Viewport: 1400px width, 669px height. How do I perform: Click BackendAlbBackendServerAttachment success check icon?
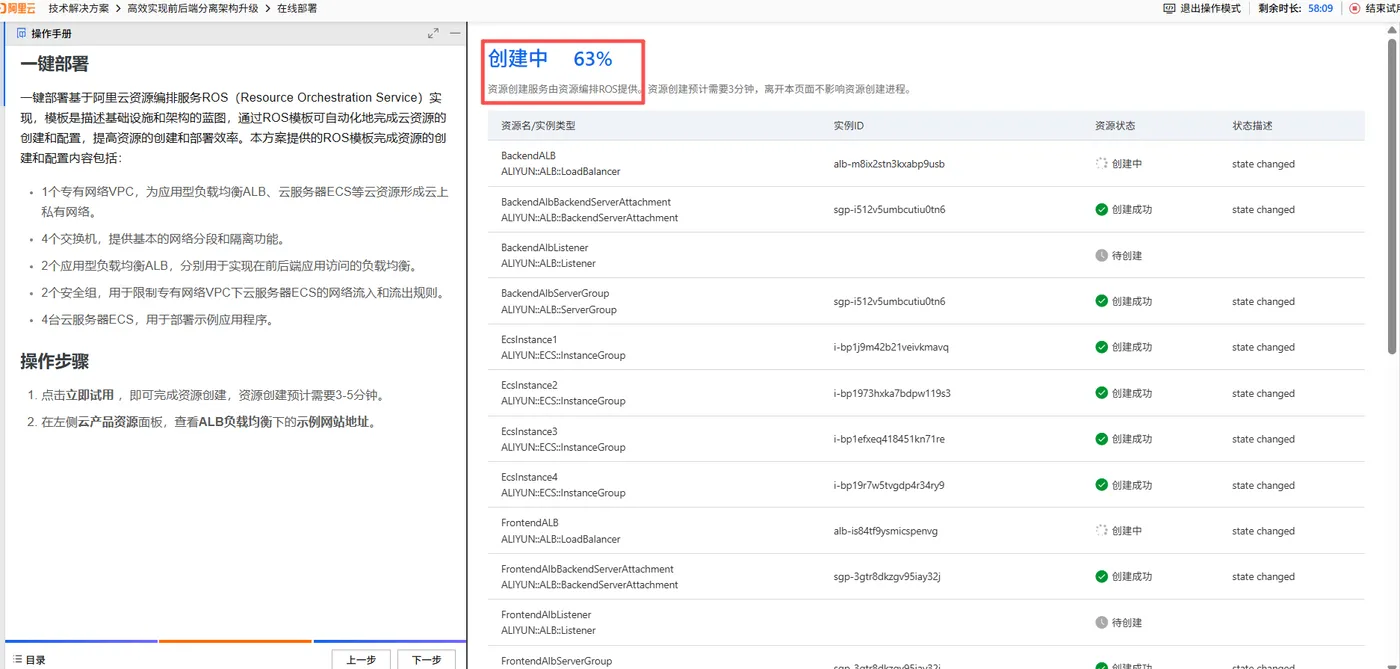[1101, 210]
